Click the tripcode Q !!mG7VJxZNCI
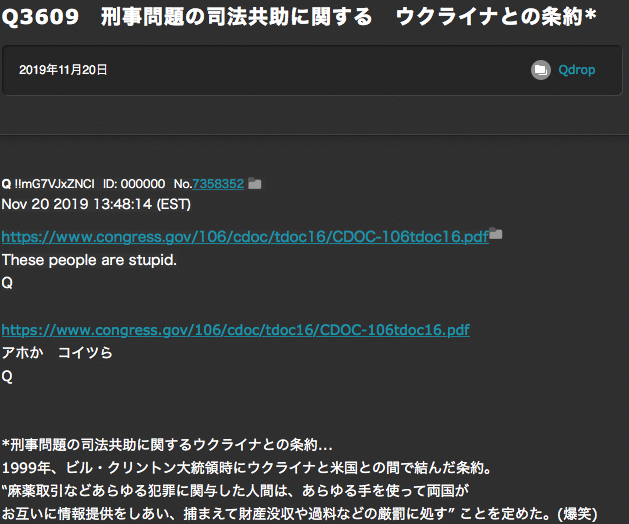The width and height of the screenshot is (629, 524). click(x=48, y=184)
